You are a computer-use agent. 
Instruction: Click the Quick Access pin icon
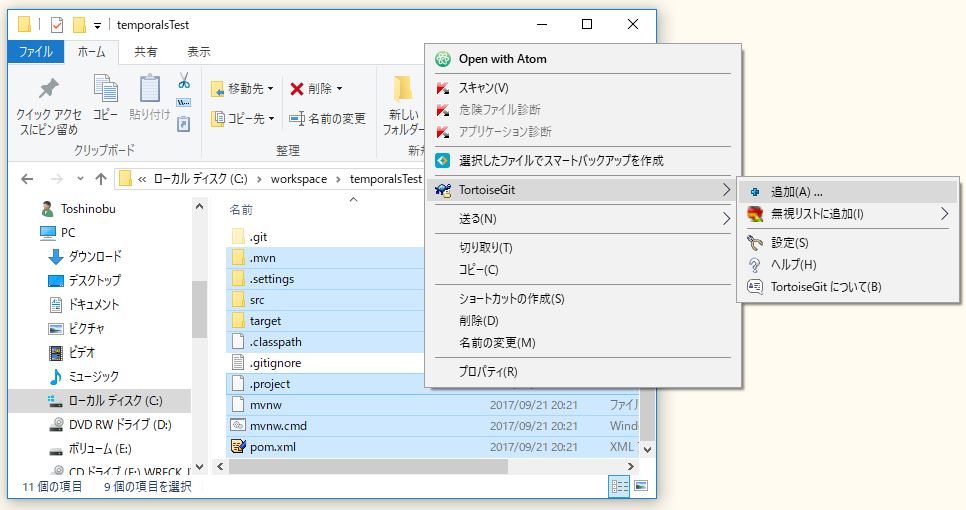tap(49, 89)
